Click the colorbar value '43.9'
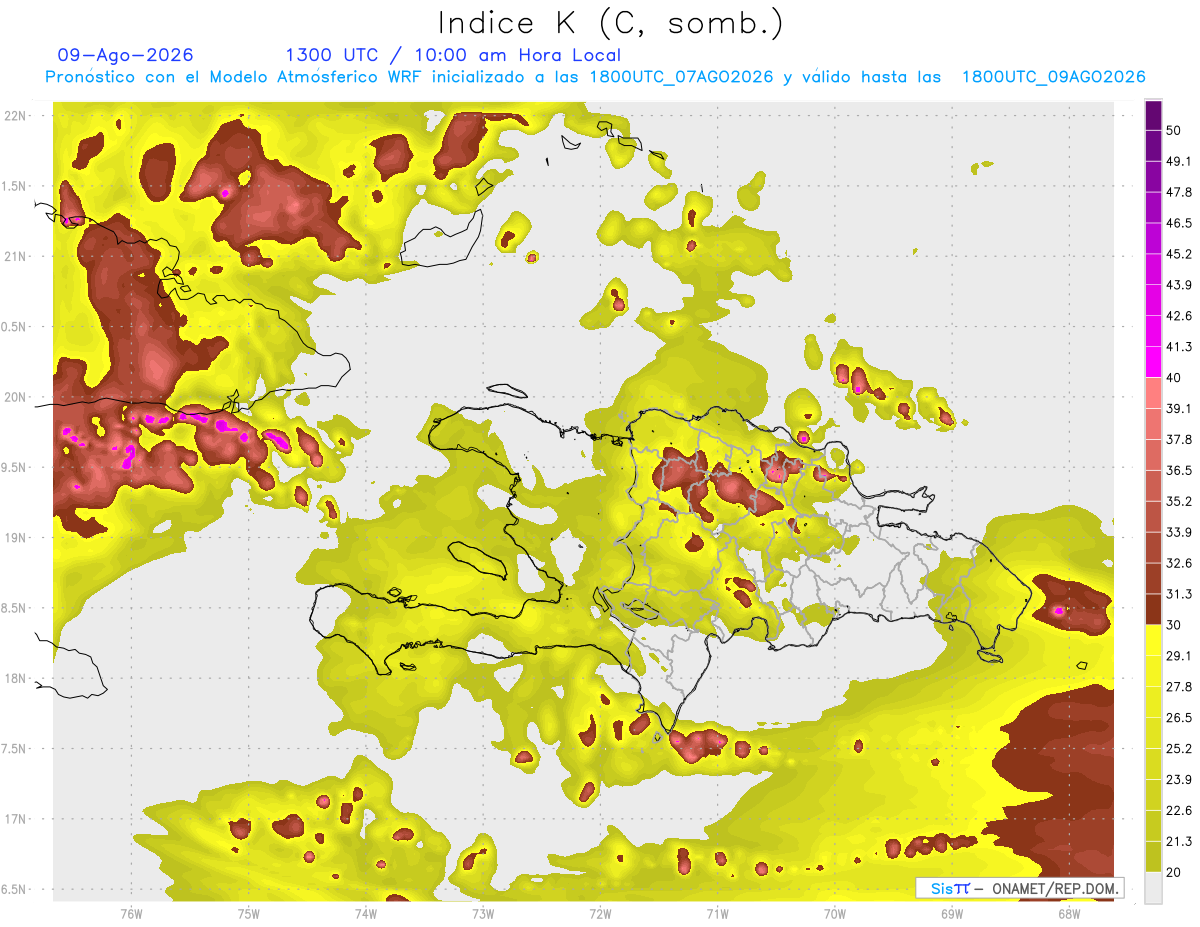This screenshot has width=1200, height=927. pos(1179,285)
